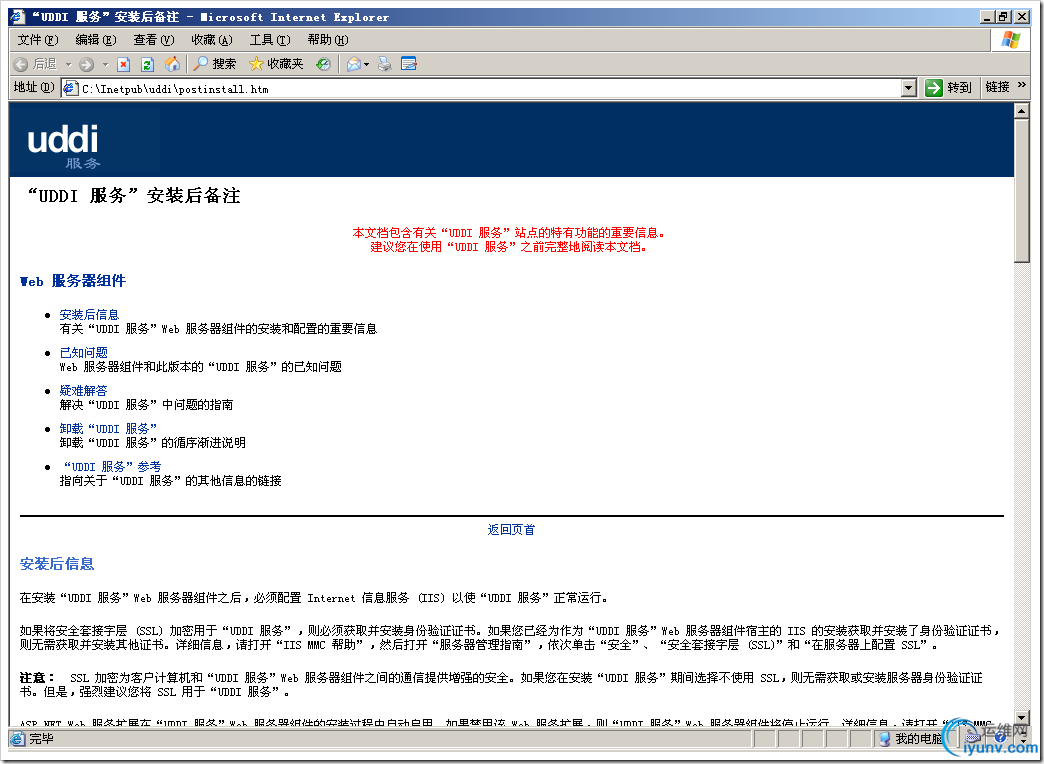Click the 地址(D) label
The height and width of the screenshot is (764, 1044).
point(34,87)
